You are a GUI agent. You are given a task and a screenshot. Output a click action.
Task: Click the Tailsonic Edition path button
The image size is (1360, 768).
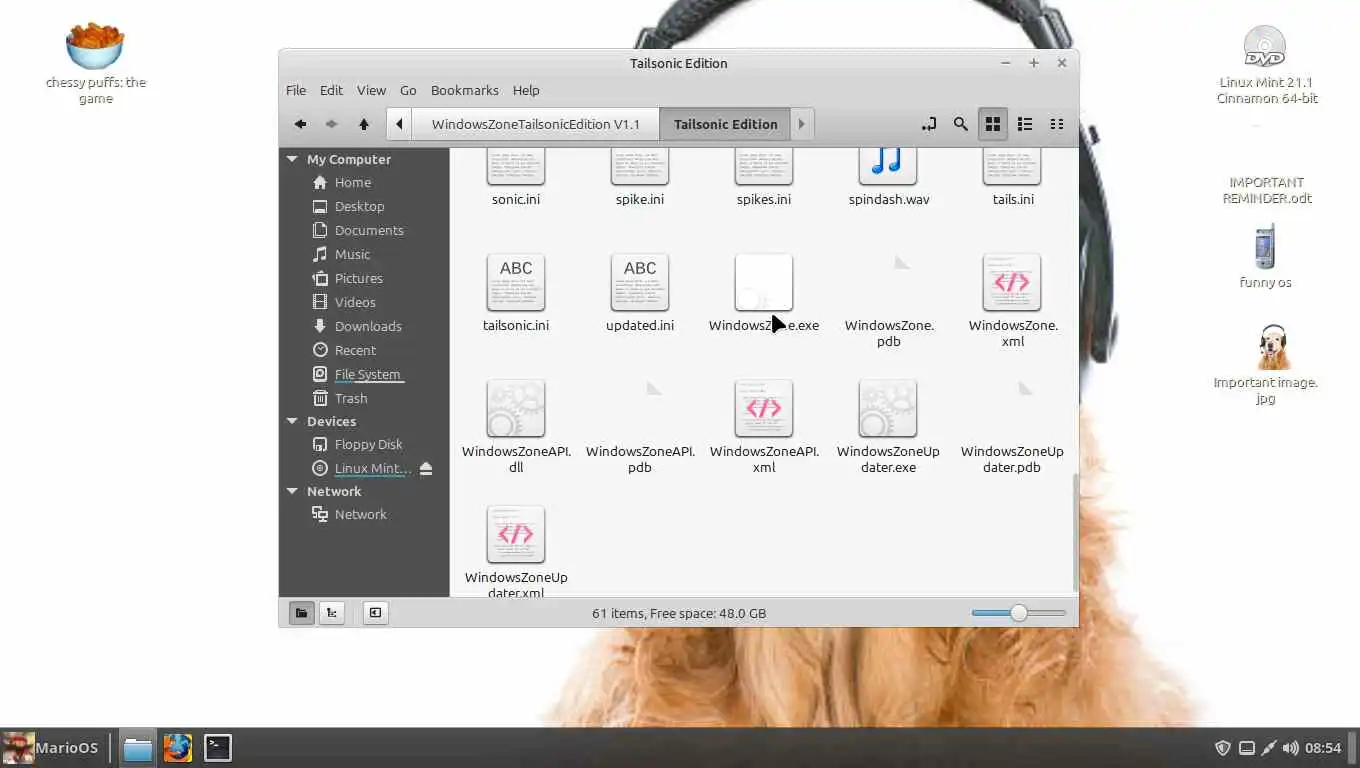pos(726,124)
